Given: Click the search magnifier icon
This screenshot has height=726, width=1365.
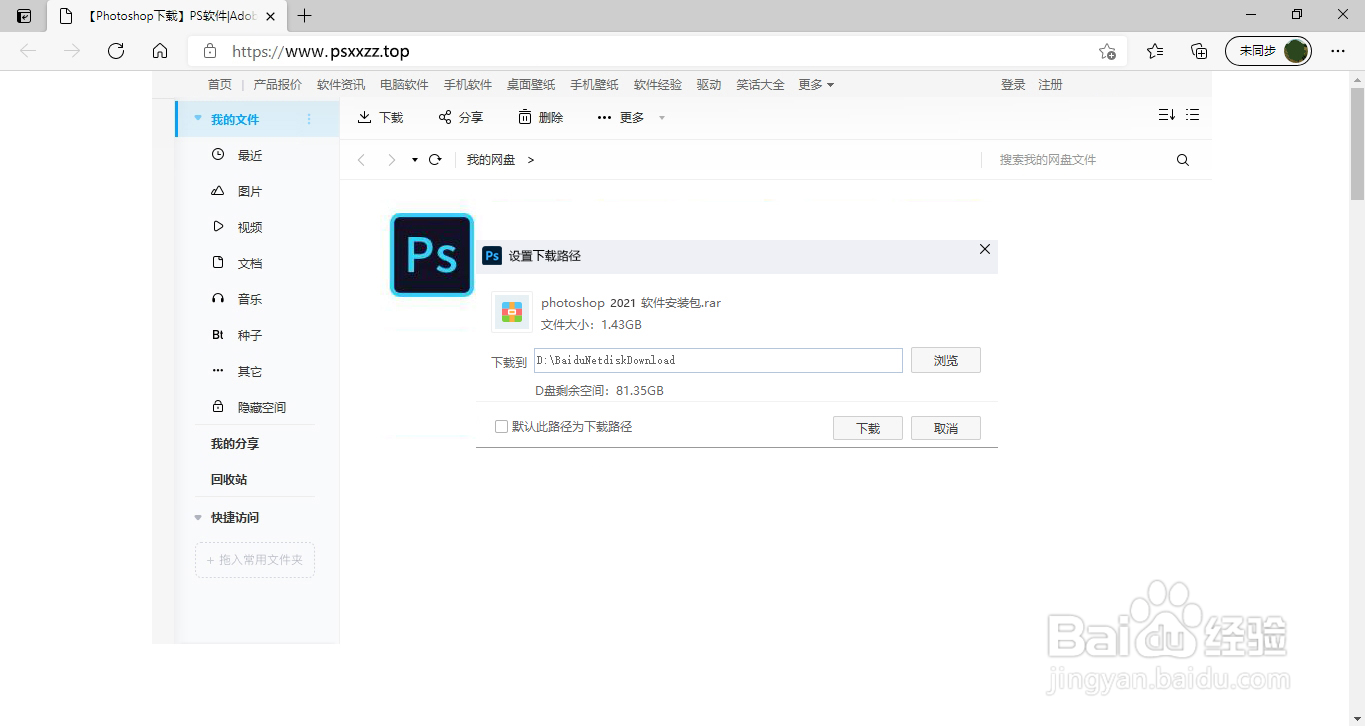Looking at the screenshot, I should tap(1182, 159).
